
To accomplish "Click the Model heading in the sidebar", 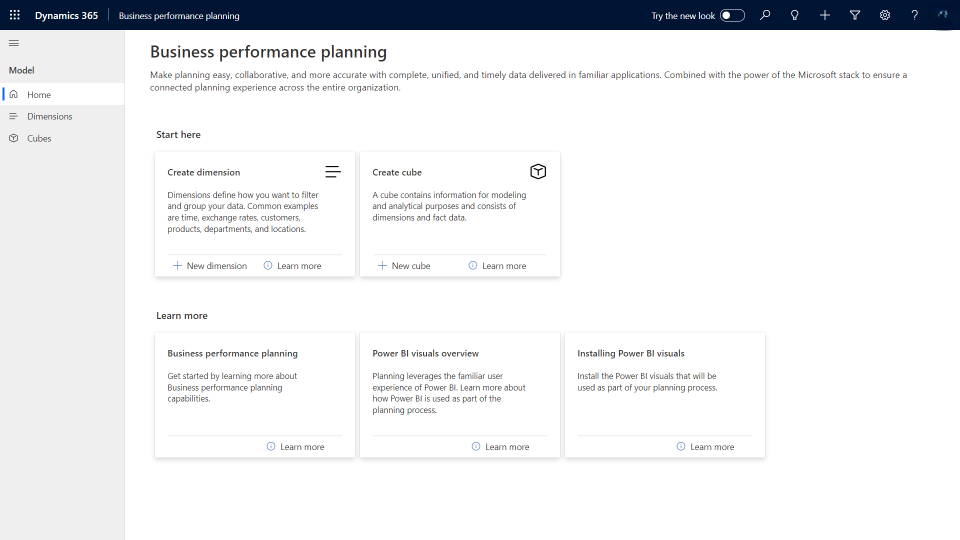I will (21, 70).
